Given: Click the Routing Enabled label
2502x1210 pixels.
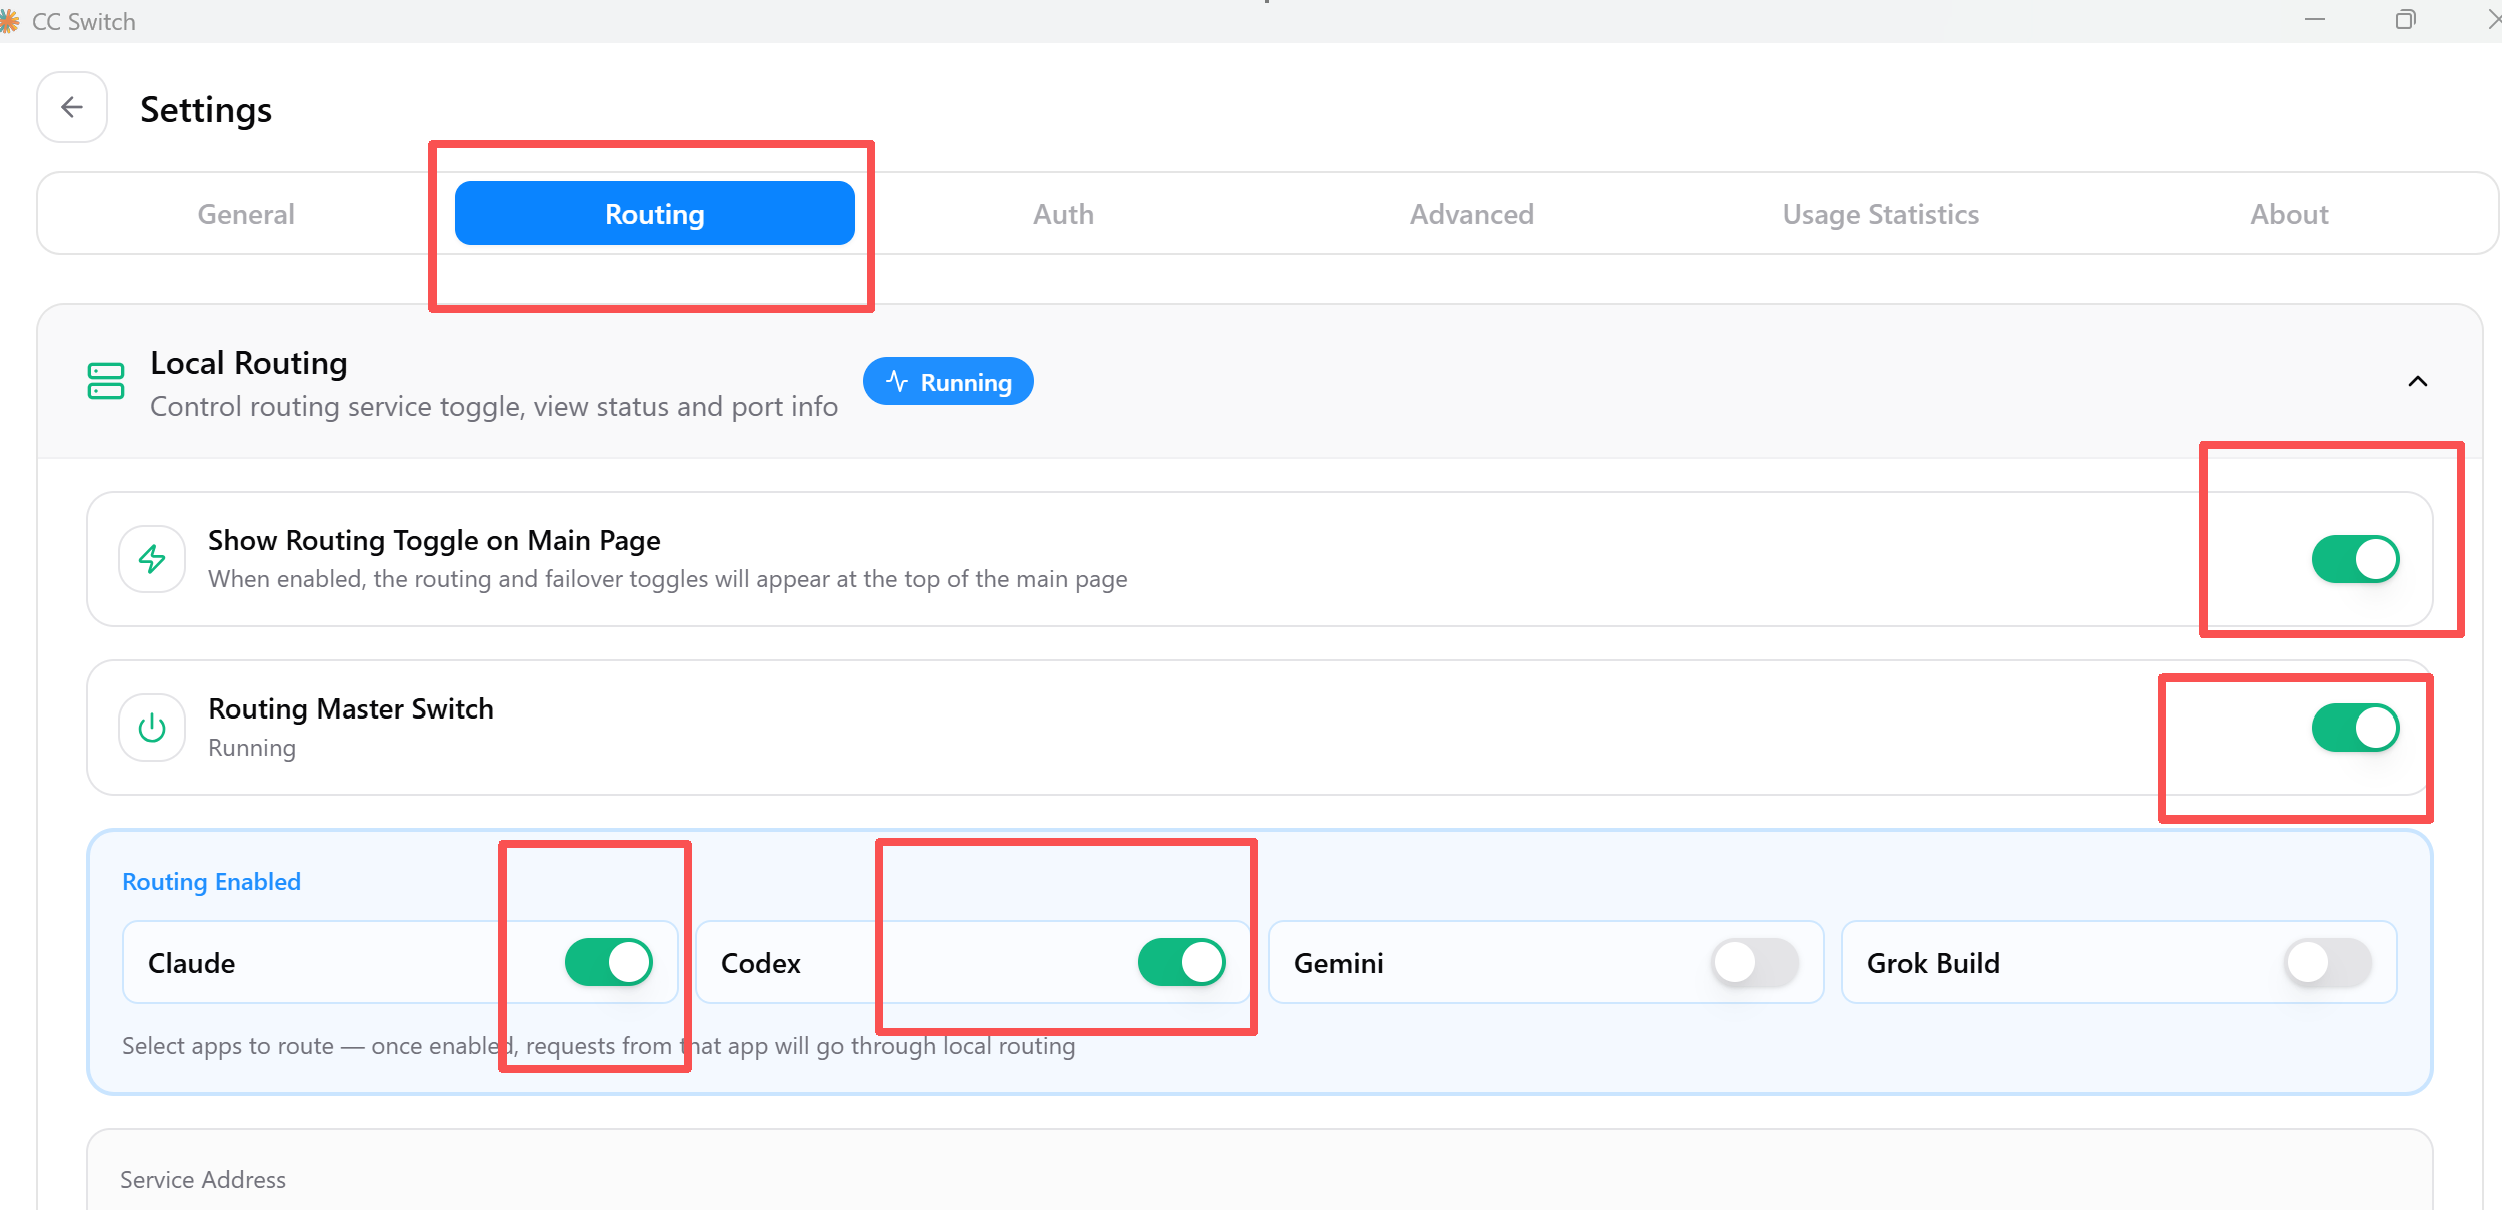Looking at the screenshot, I should pyautogui.click(x=211, y=882).
